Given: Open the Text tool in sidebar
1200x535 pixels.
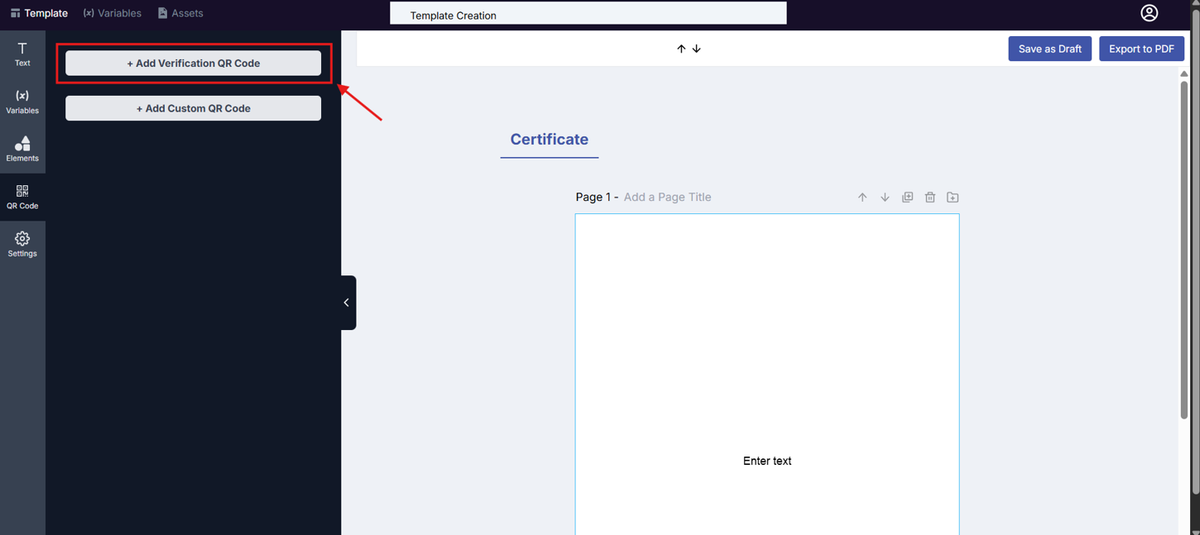Looking at the screenshot, I should click(x=22, y=54).
